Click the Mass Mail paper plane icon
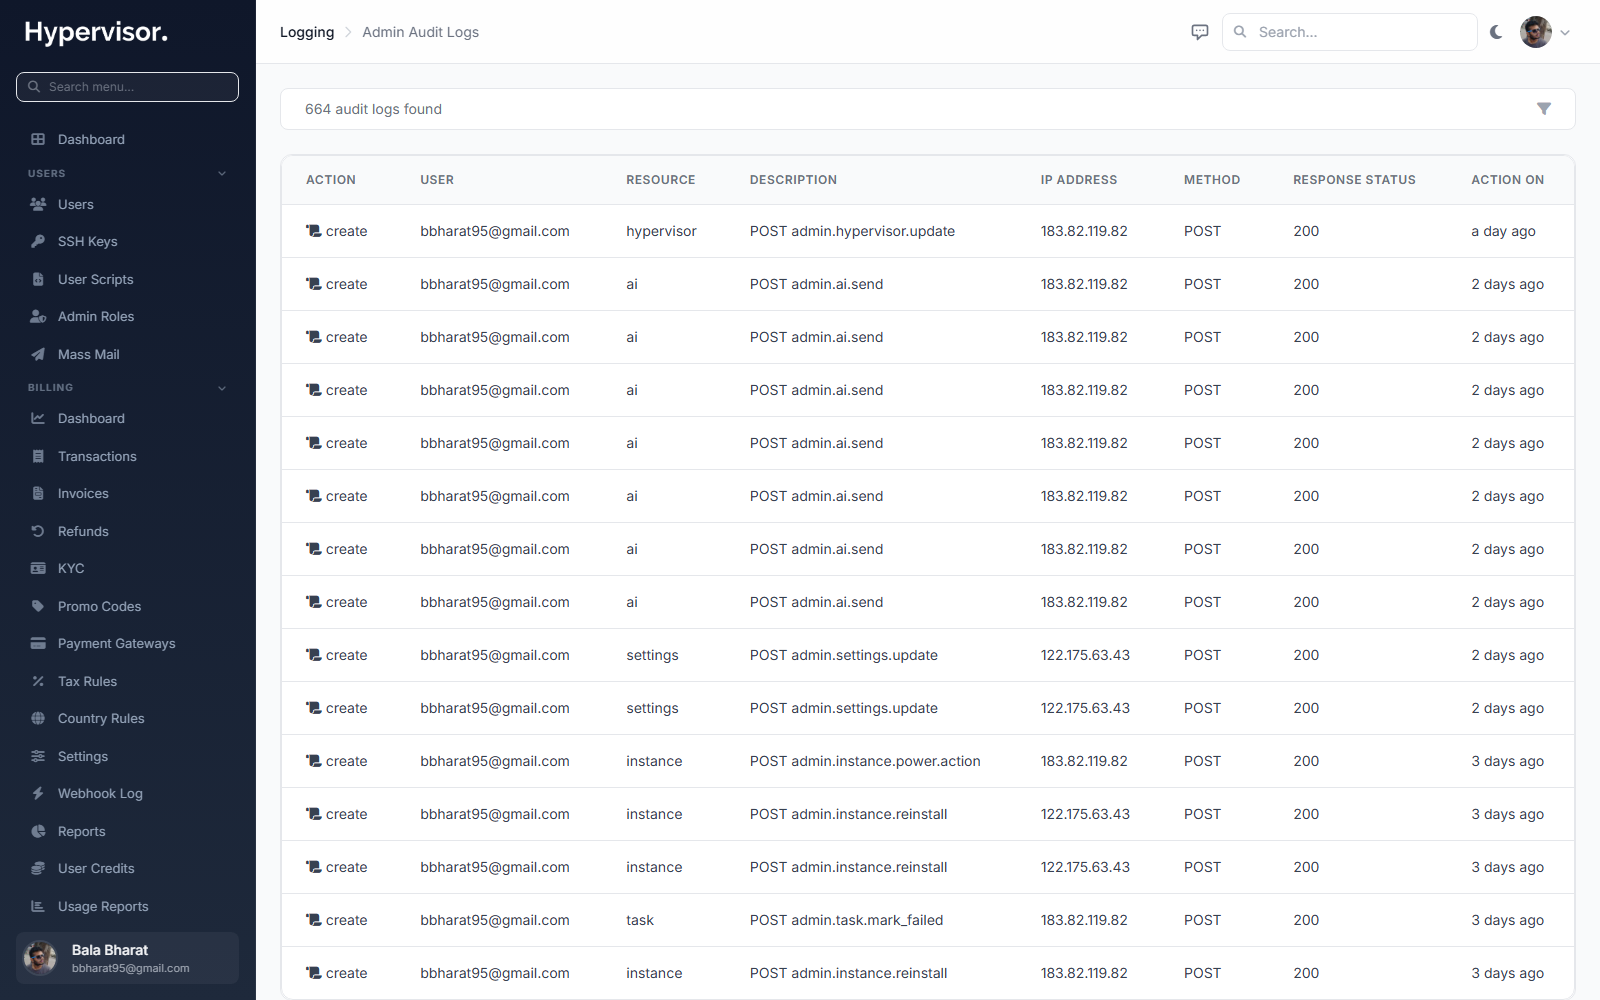1600x1000 pixels. point(38,354)
